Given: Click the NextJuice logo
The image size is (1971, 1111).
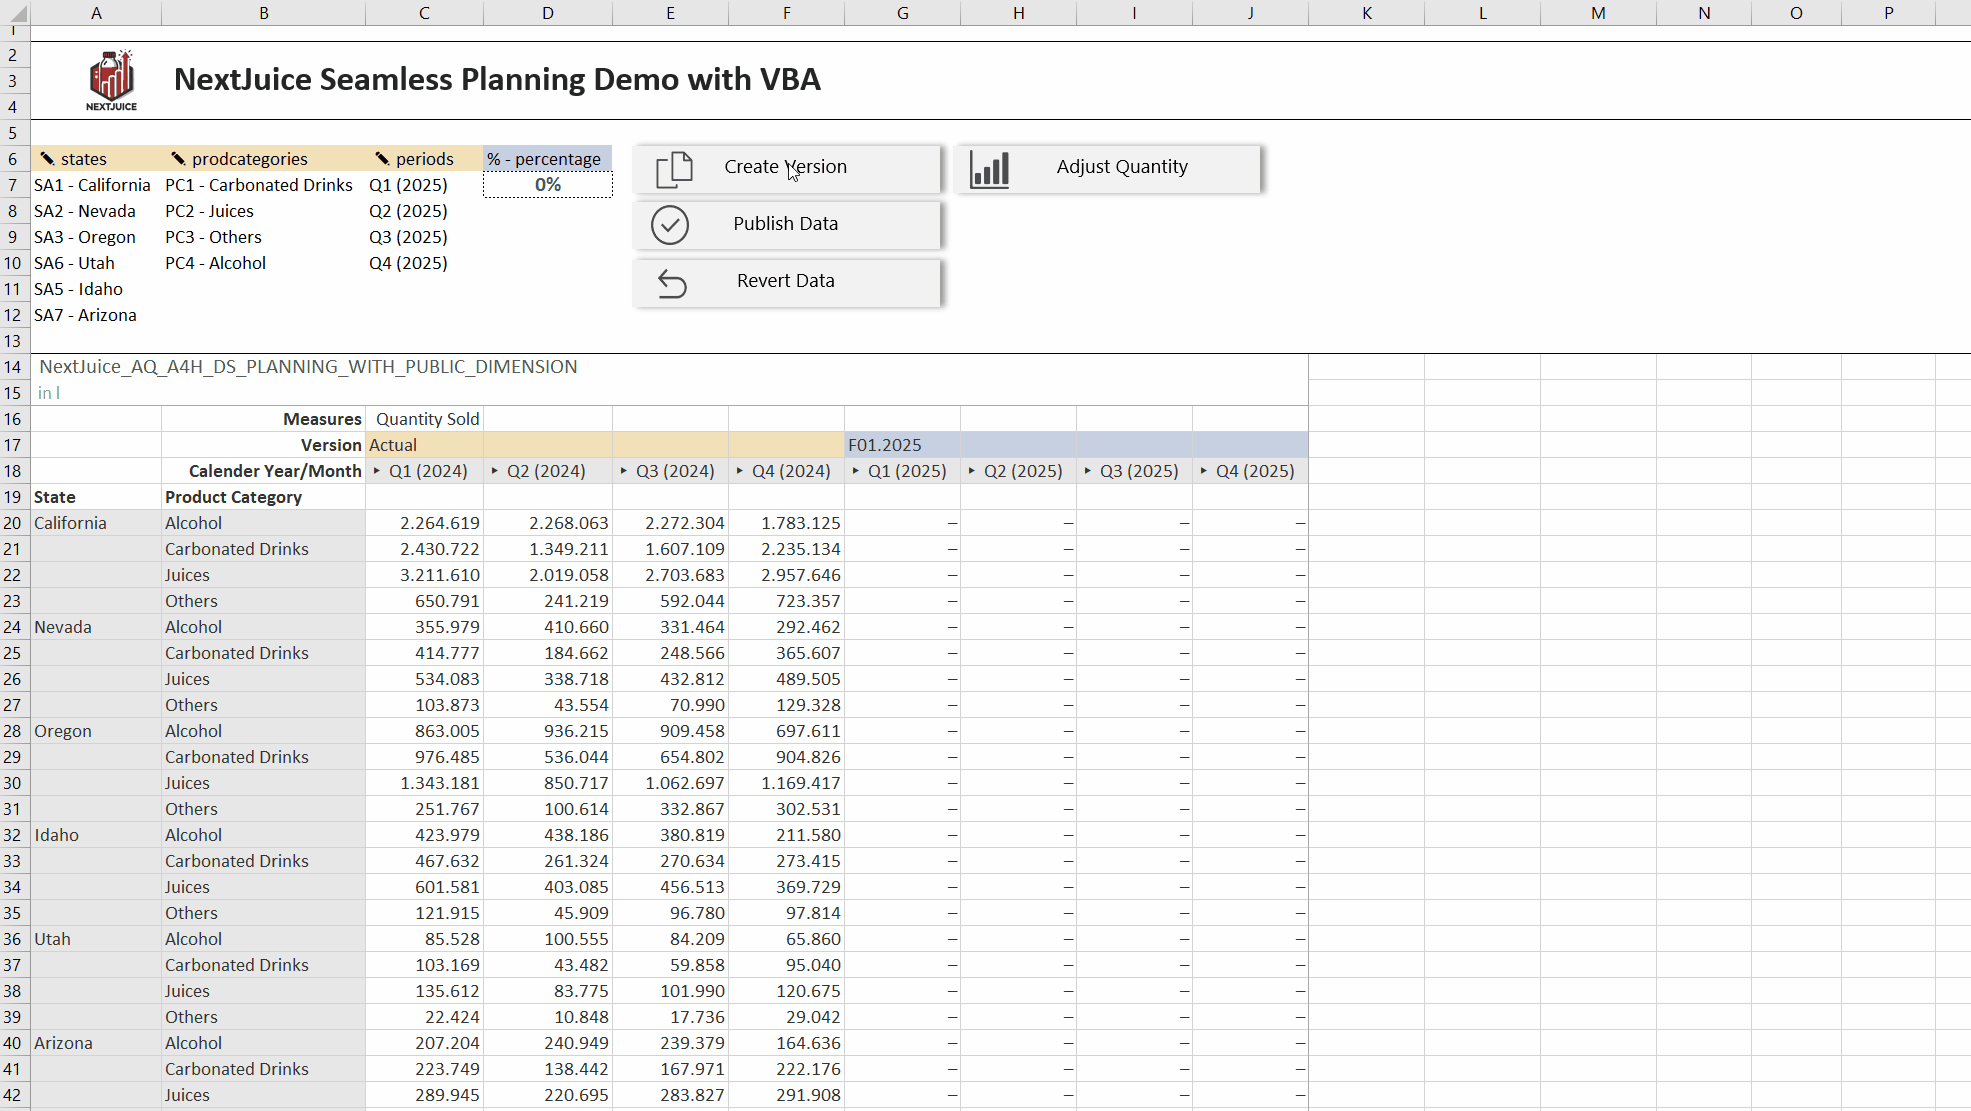Looking at the screenshot, I should click(111, 77).
